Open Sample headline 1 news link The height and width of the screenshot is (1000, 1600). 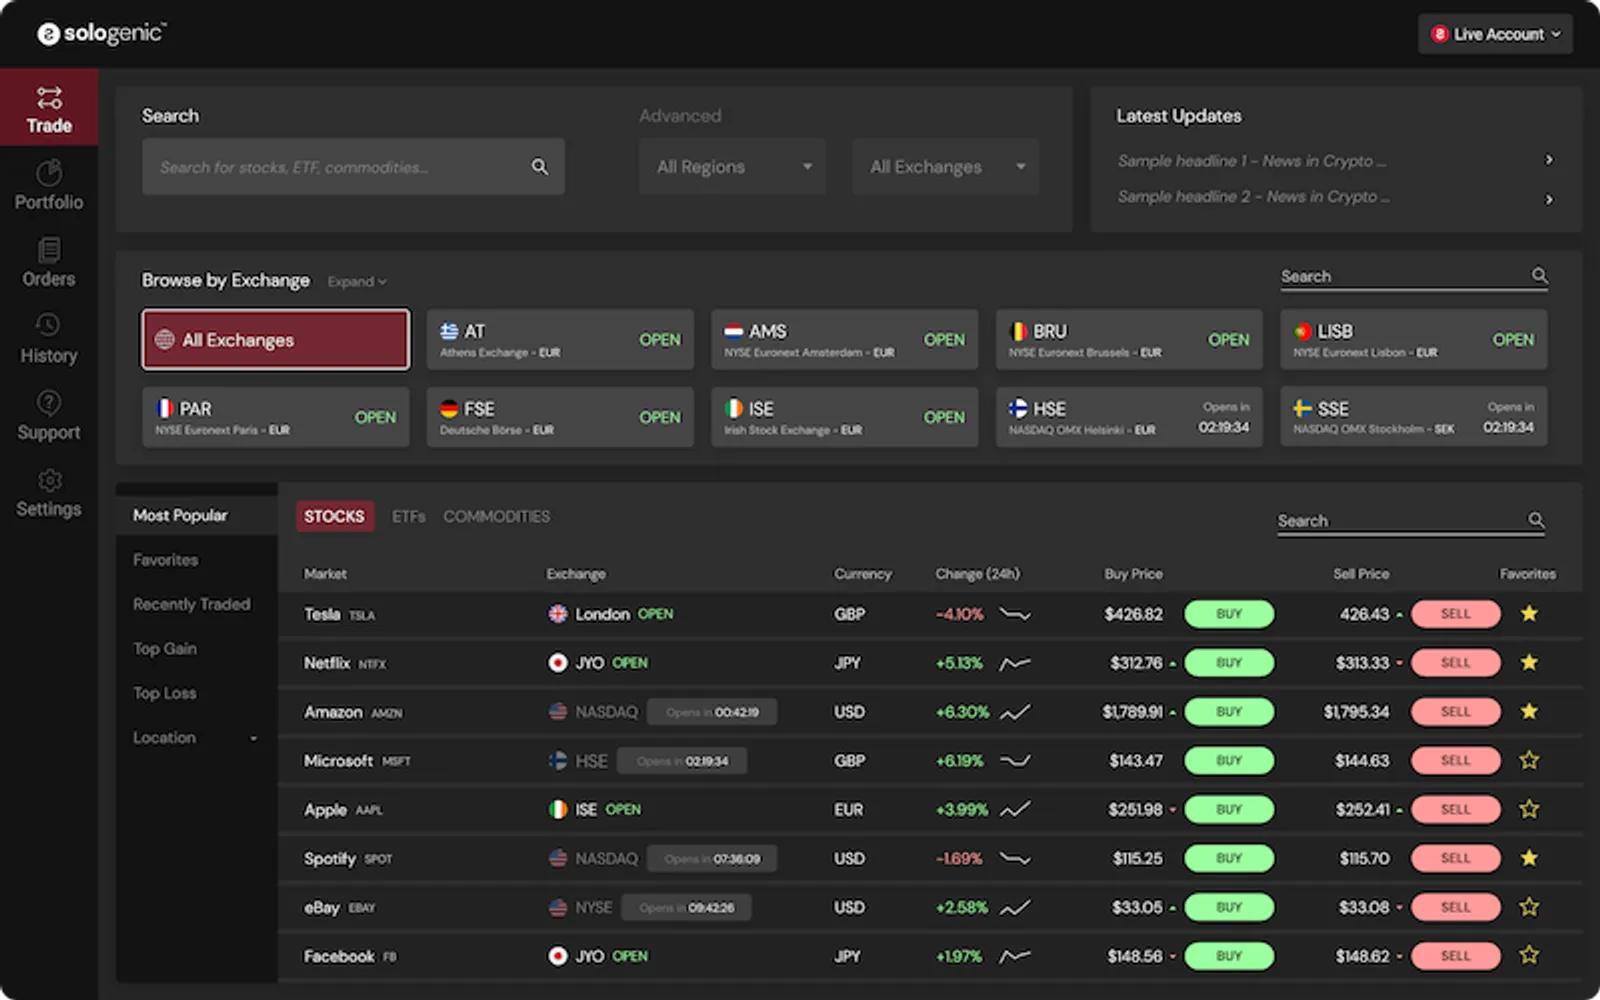[x=1251, y=161]
